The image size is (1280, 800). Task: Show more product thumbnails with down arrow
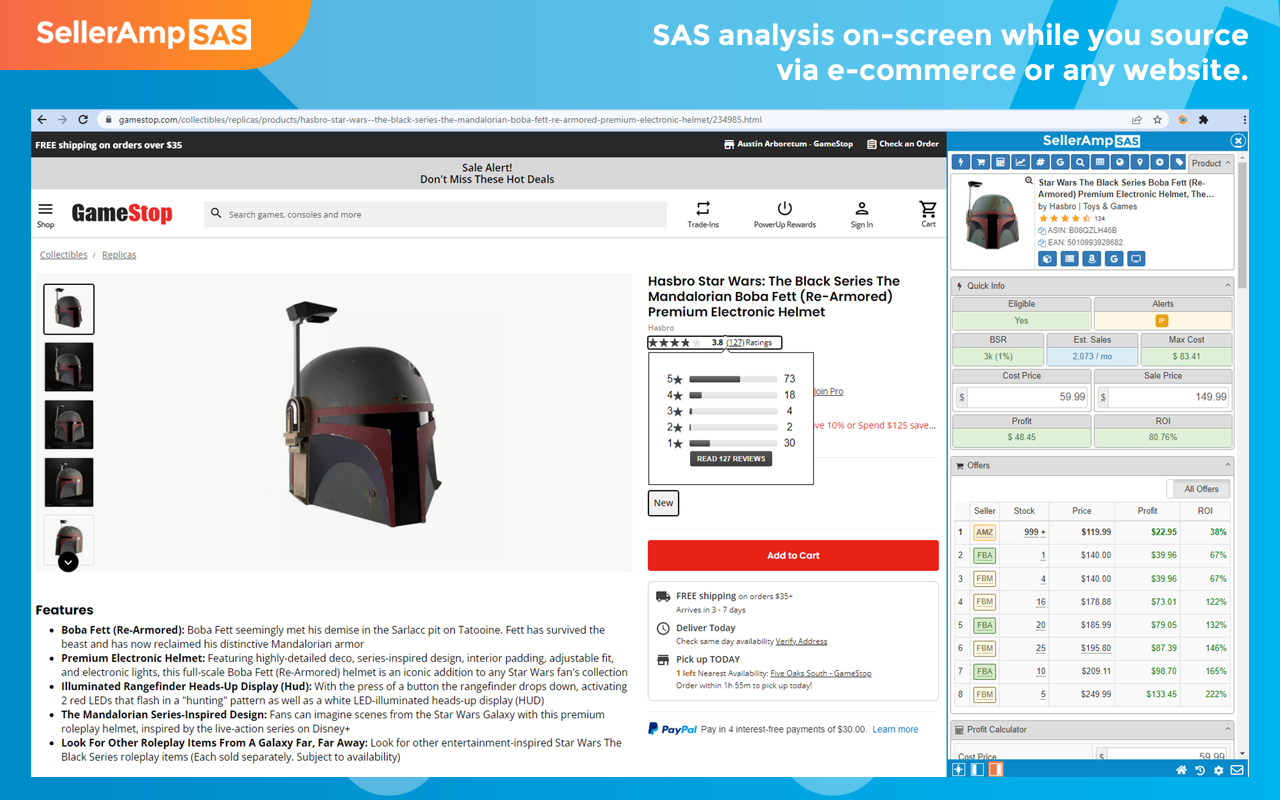coord(68,562)
